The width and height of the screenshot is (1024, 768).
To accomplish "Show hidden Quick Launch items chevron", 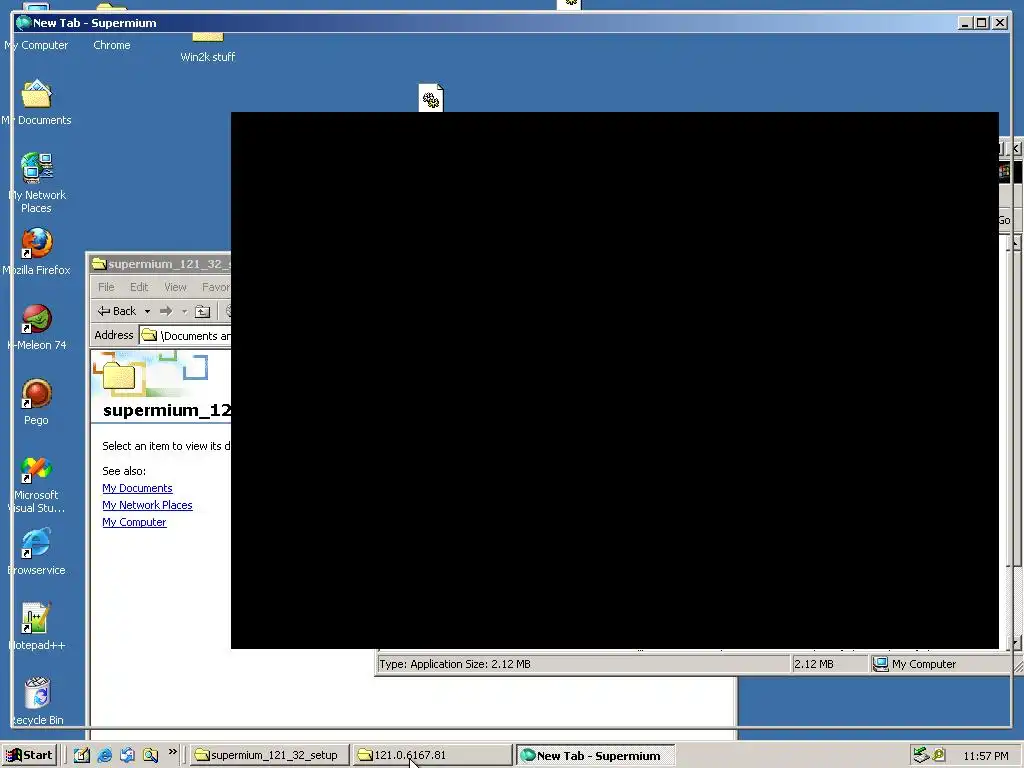I will pyautogui.click(x=172, y=752).
